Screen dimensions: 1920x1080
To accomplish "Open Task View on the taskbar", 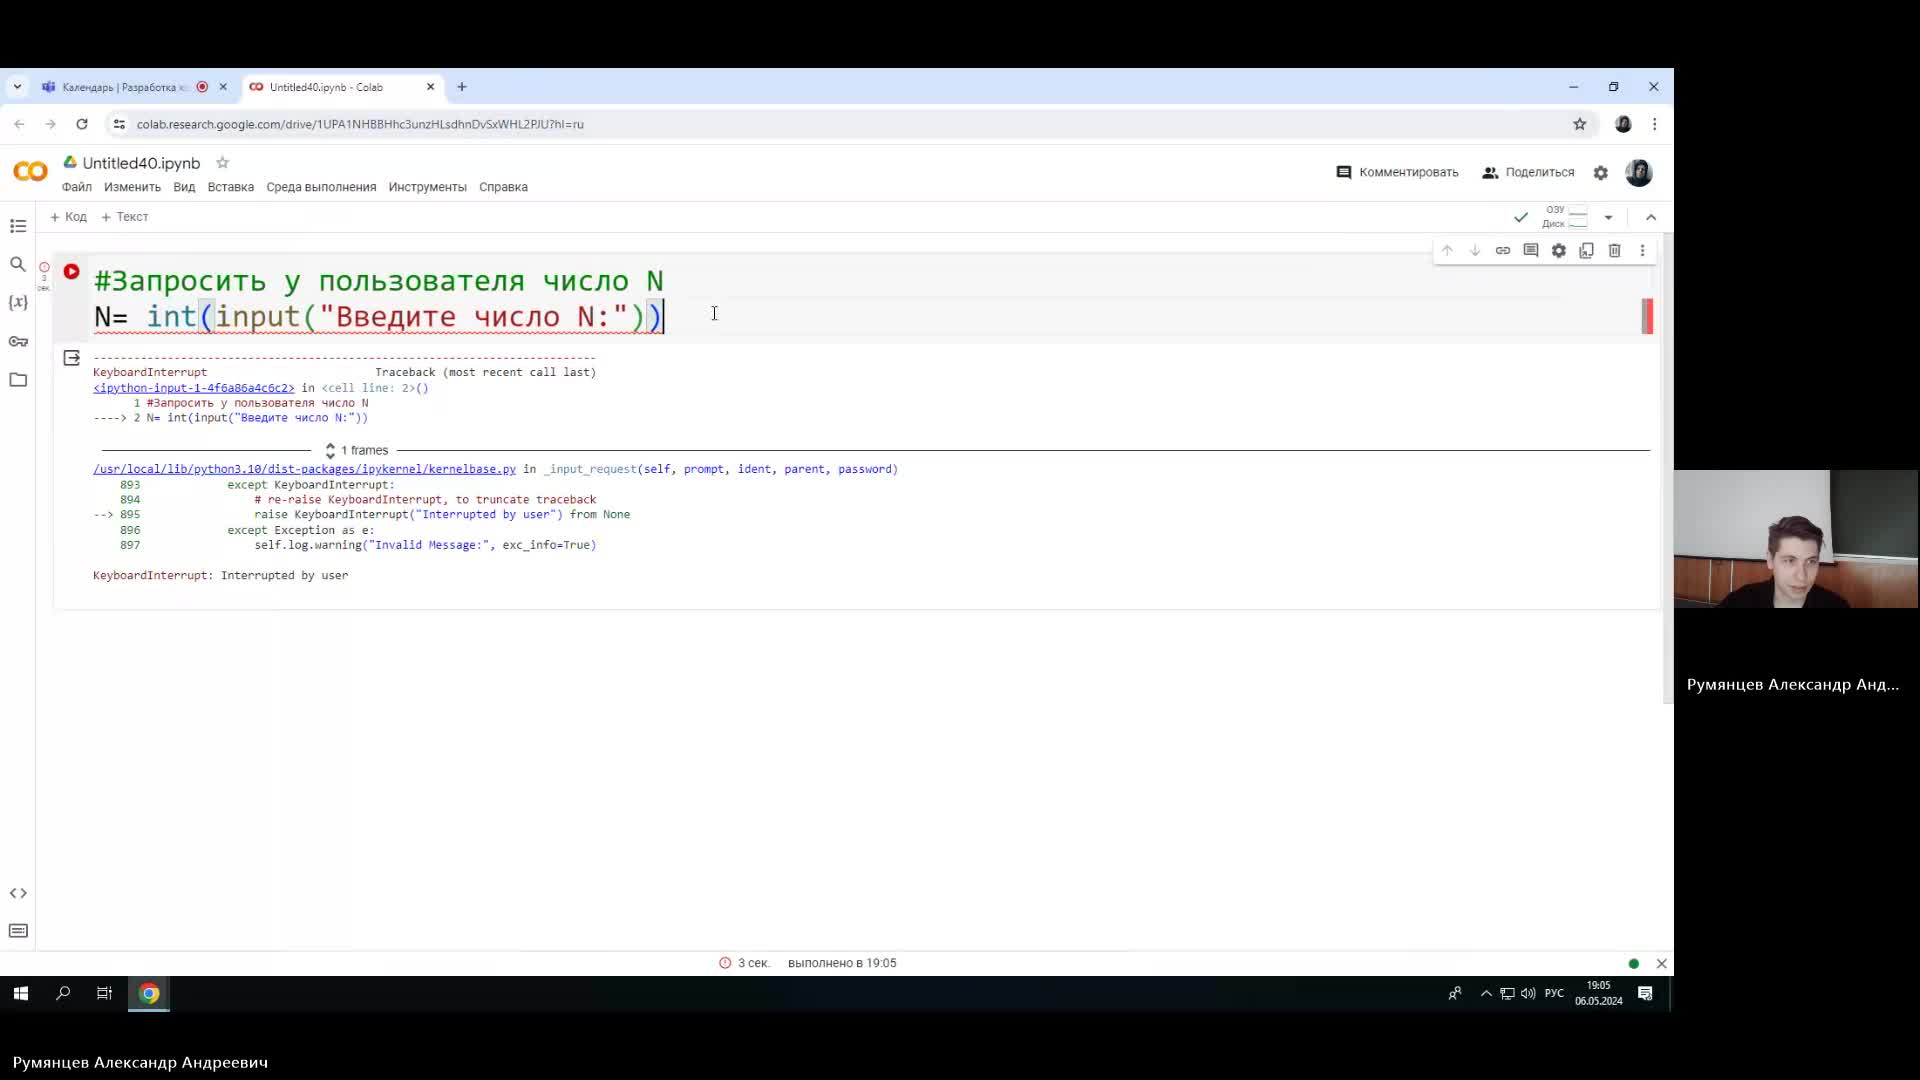I will point(104,993).
